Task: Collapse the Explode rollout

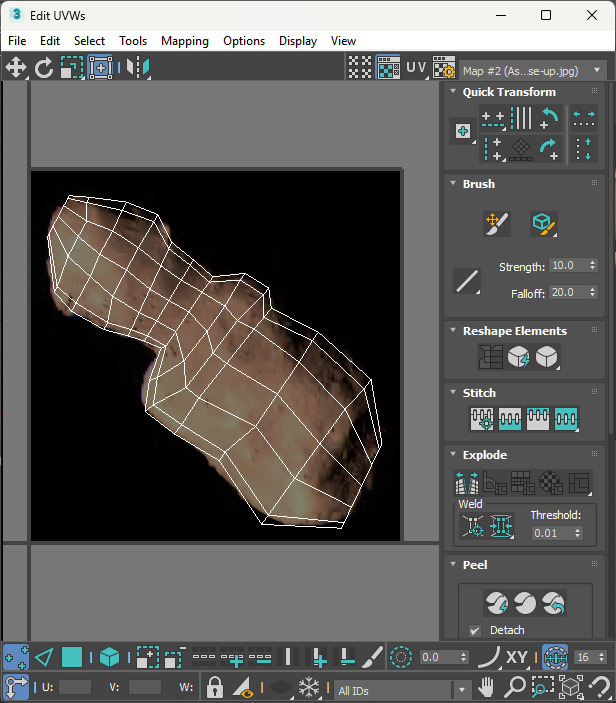Action: [453, 454]
